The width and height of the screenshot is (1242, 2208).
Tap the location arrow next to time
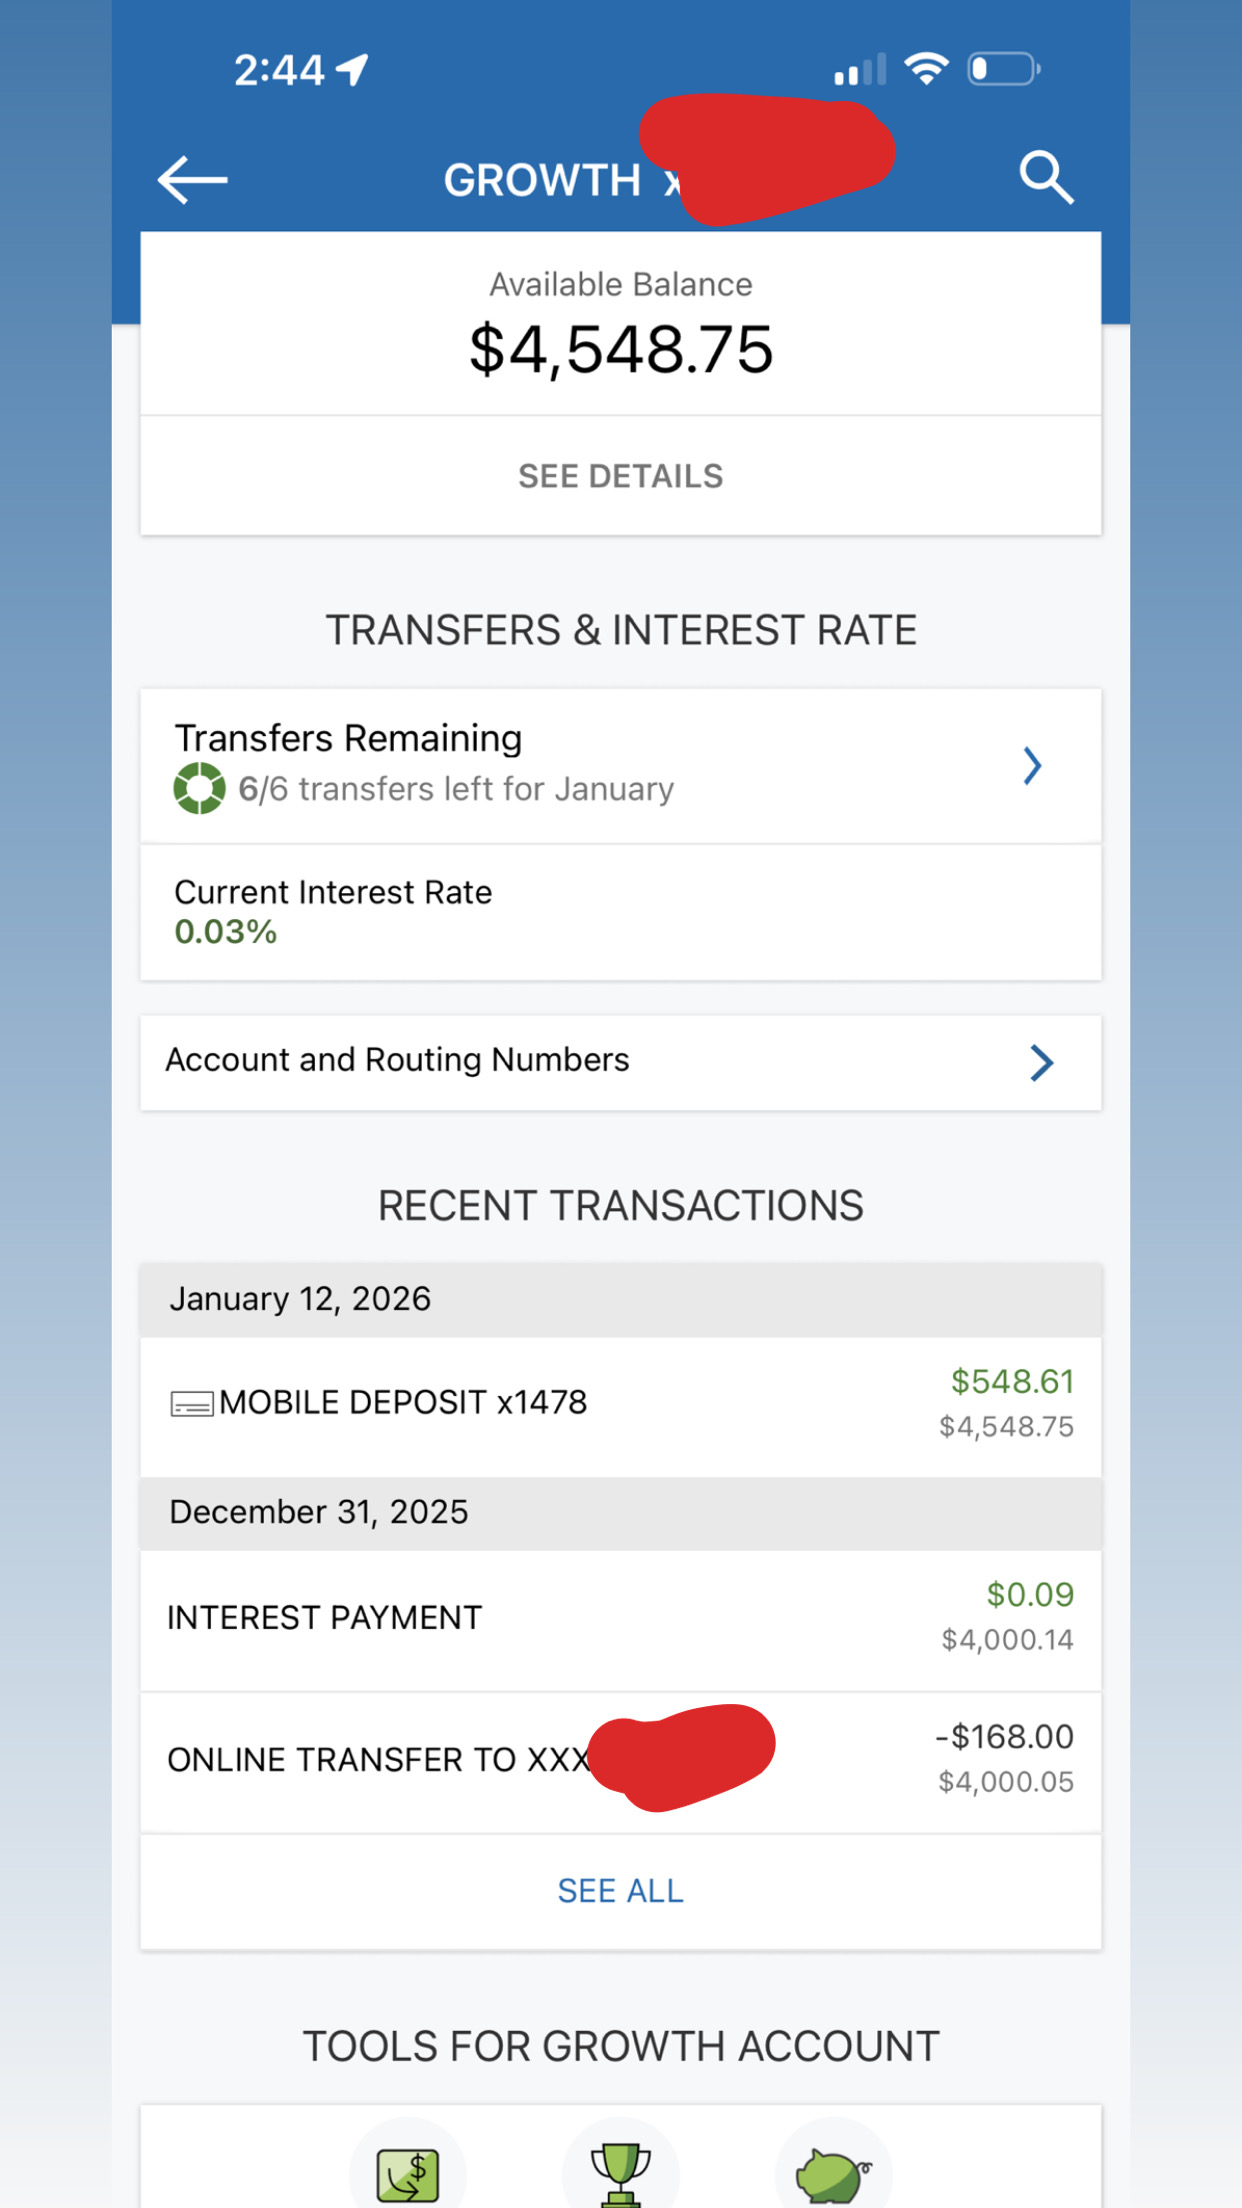click(x=352, y=69)
